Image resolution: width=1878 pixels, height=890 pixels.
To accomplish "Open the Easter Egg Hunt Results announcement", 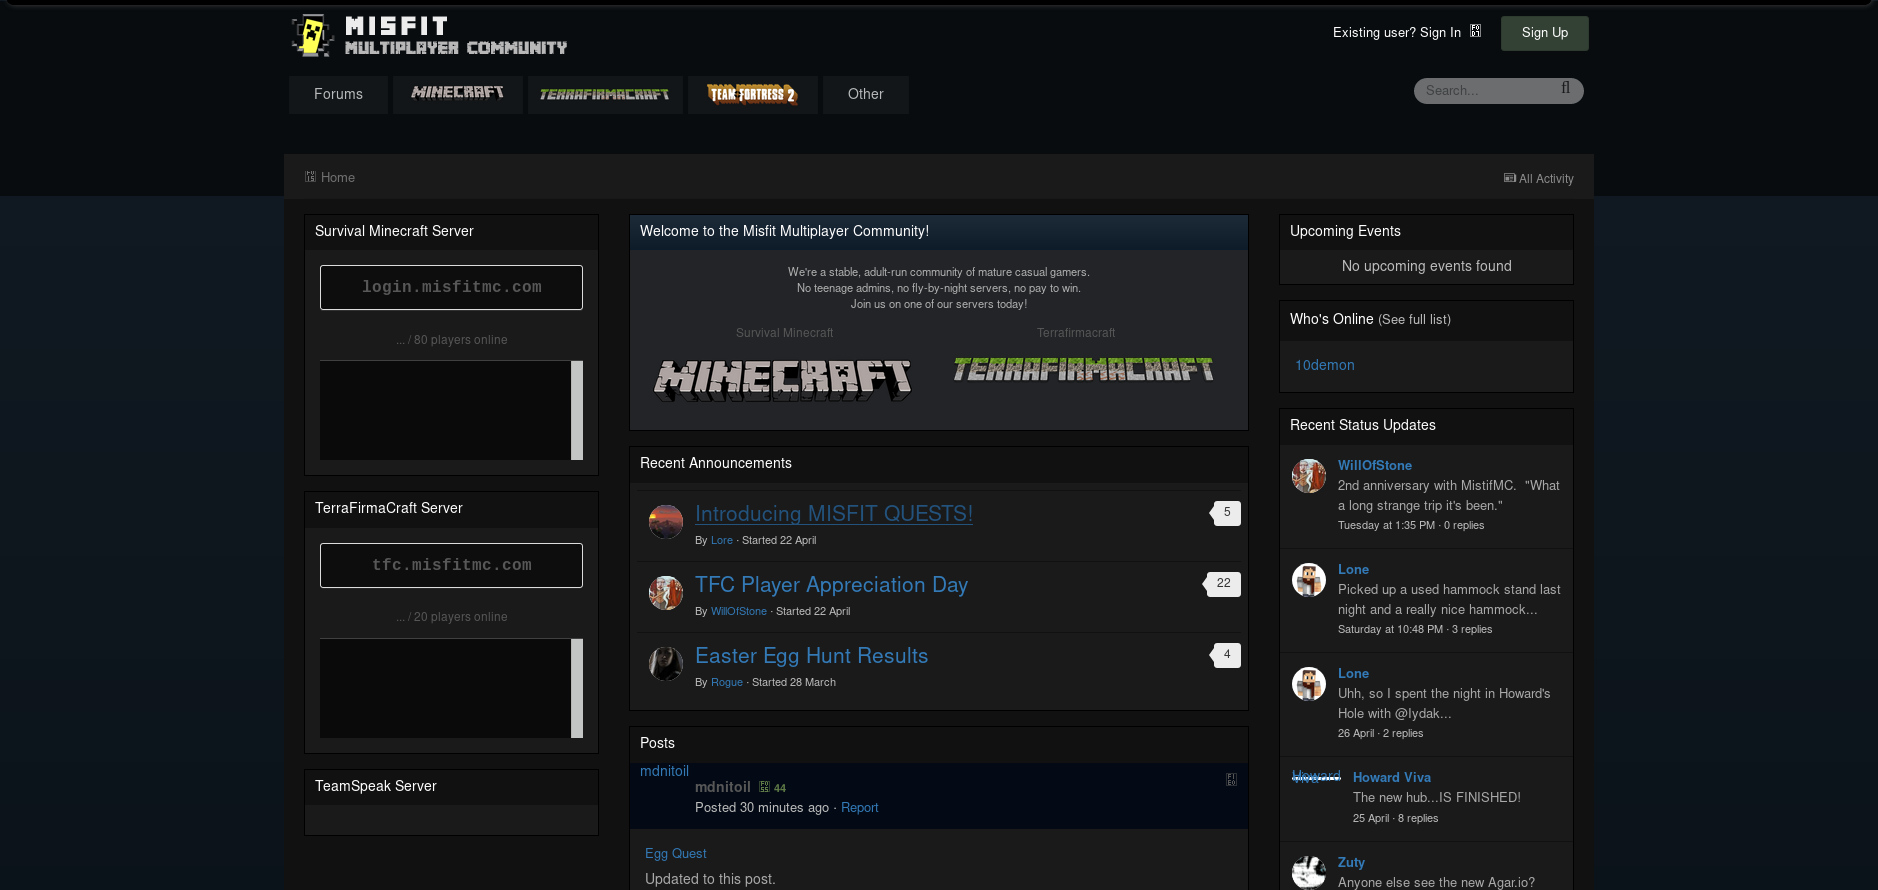I will [x=811, y=656].
